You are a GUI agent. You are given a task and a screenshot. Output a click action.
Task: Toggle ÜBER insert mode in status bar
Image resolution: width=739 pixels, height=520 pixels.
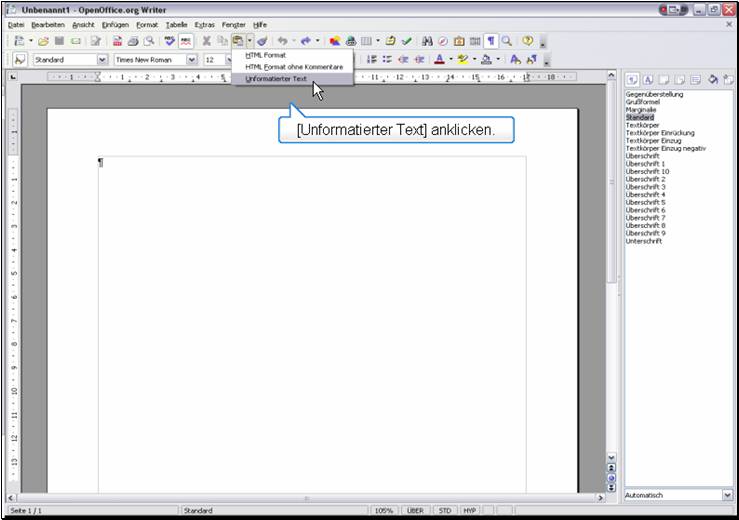[x=414, y=510]
